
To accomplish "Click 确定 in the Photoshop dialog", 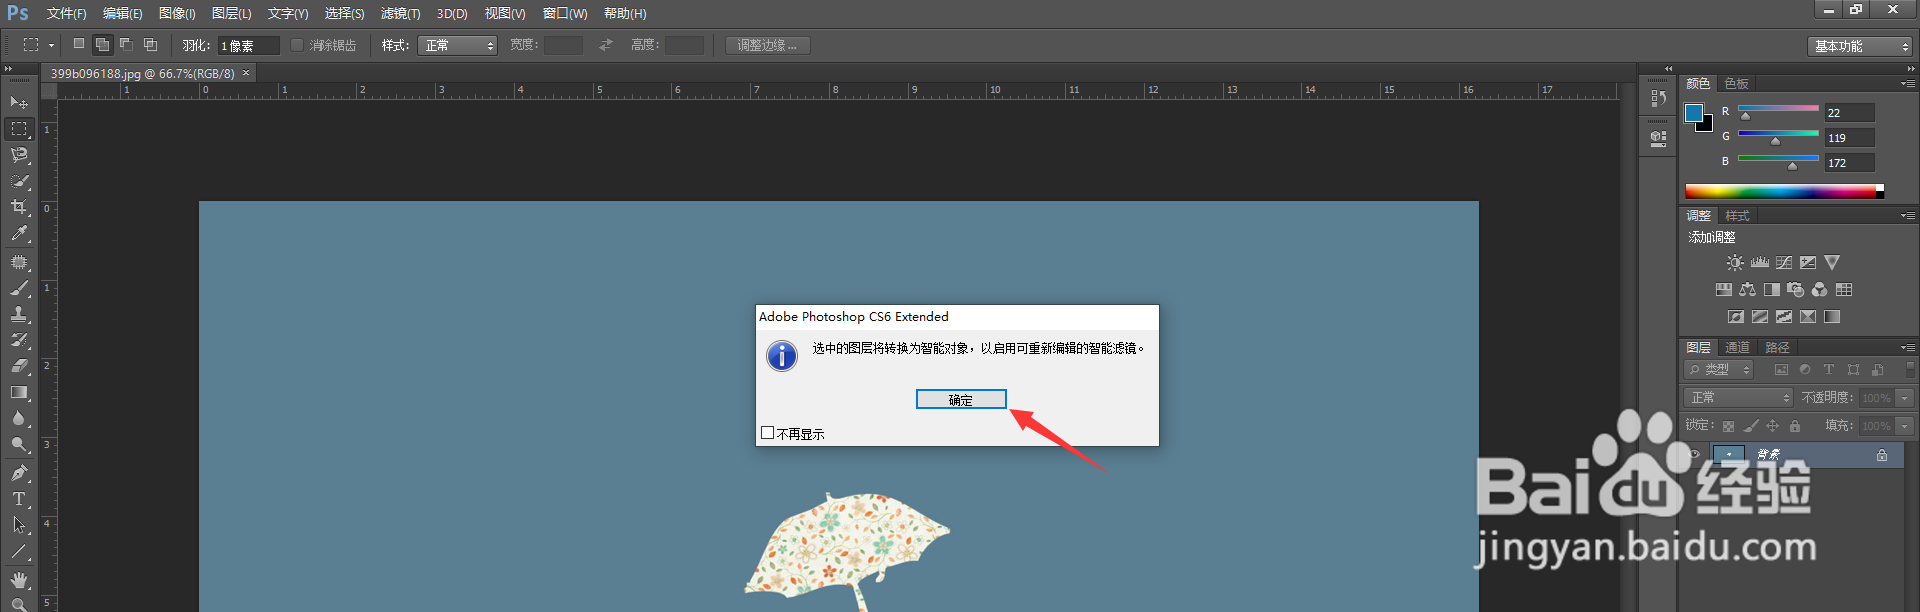I will click(961, 399).
